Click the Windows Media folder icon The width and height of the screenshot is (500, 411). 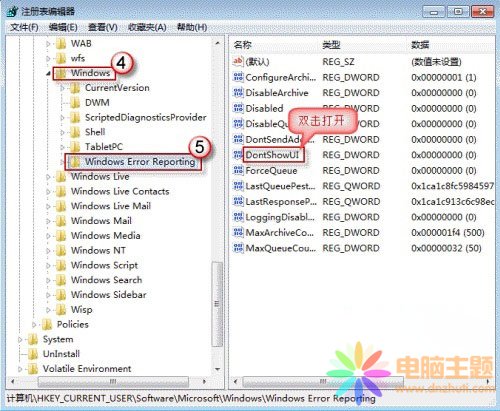tap(61, 236)
